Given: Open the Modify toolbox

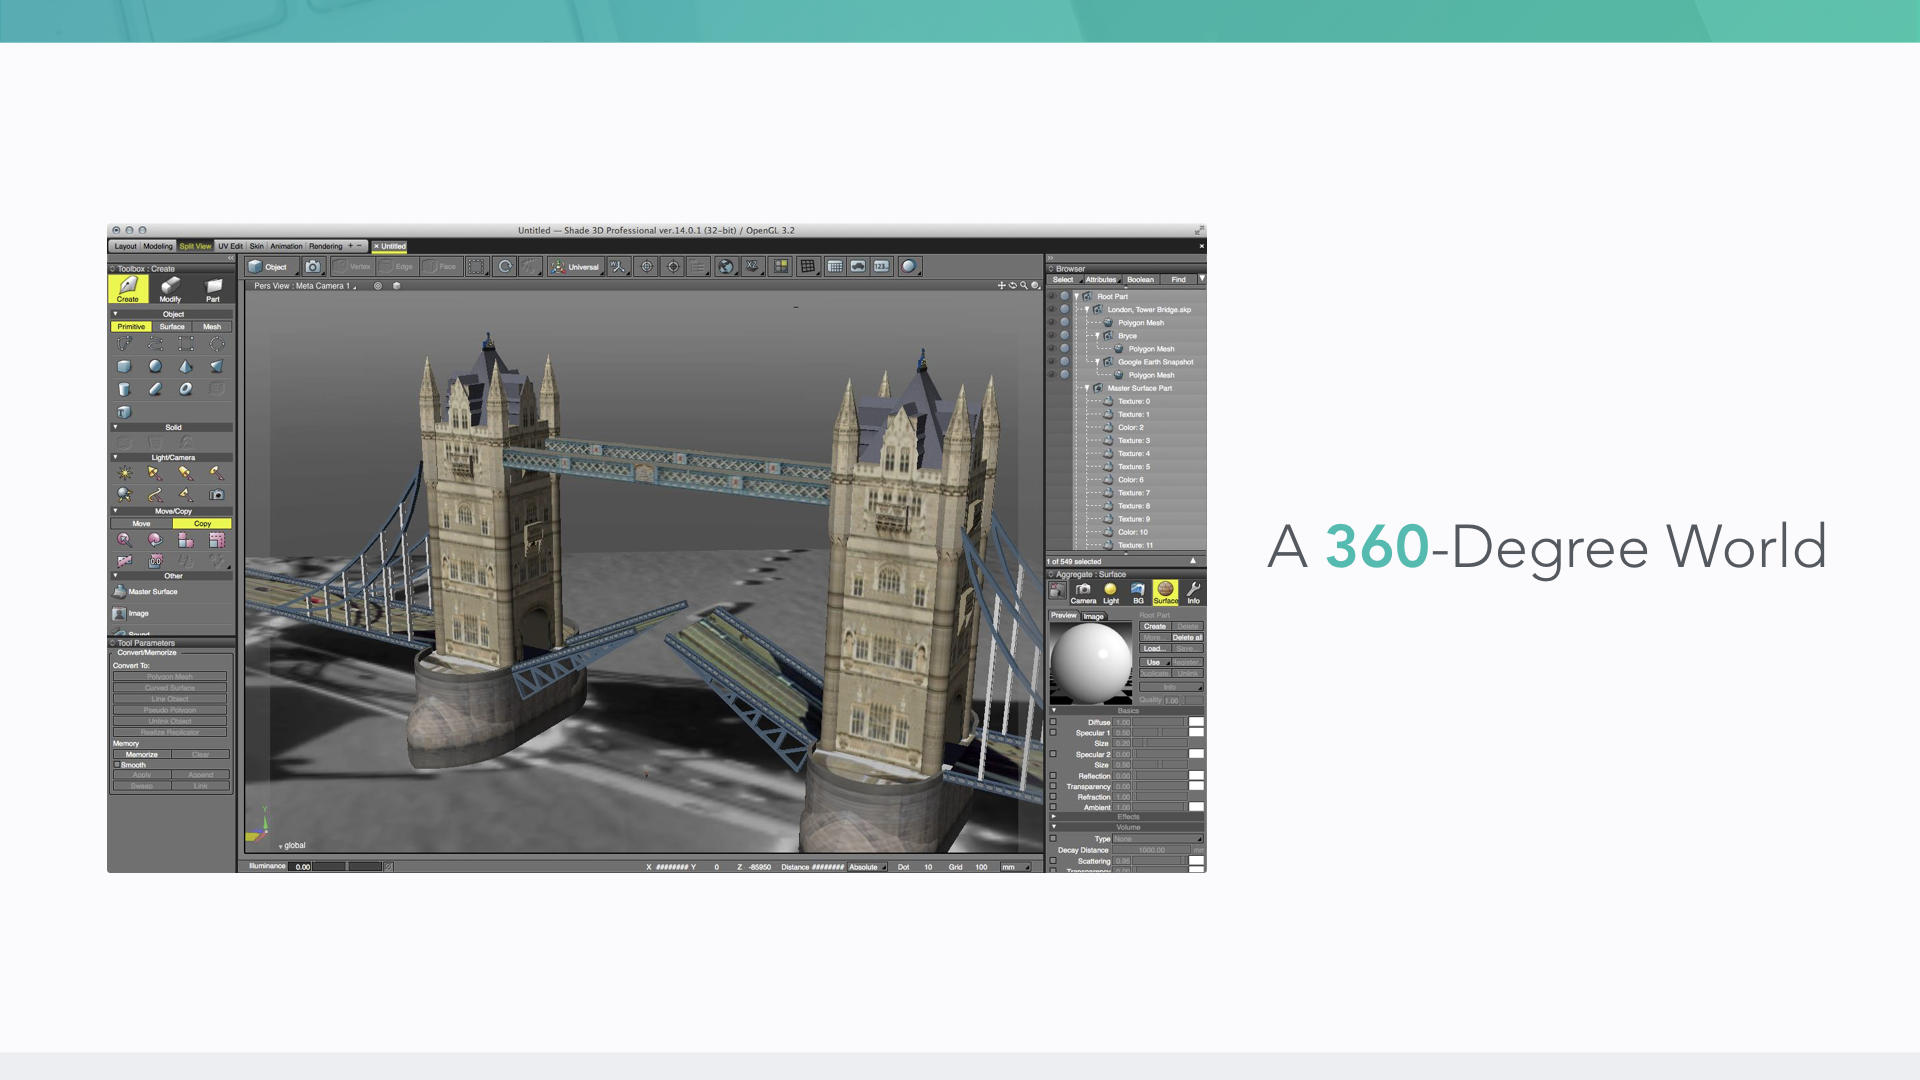Looking at the screenshot, I should tap(170, 290).
